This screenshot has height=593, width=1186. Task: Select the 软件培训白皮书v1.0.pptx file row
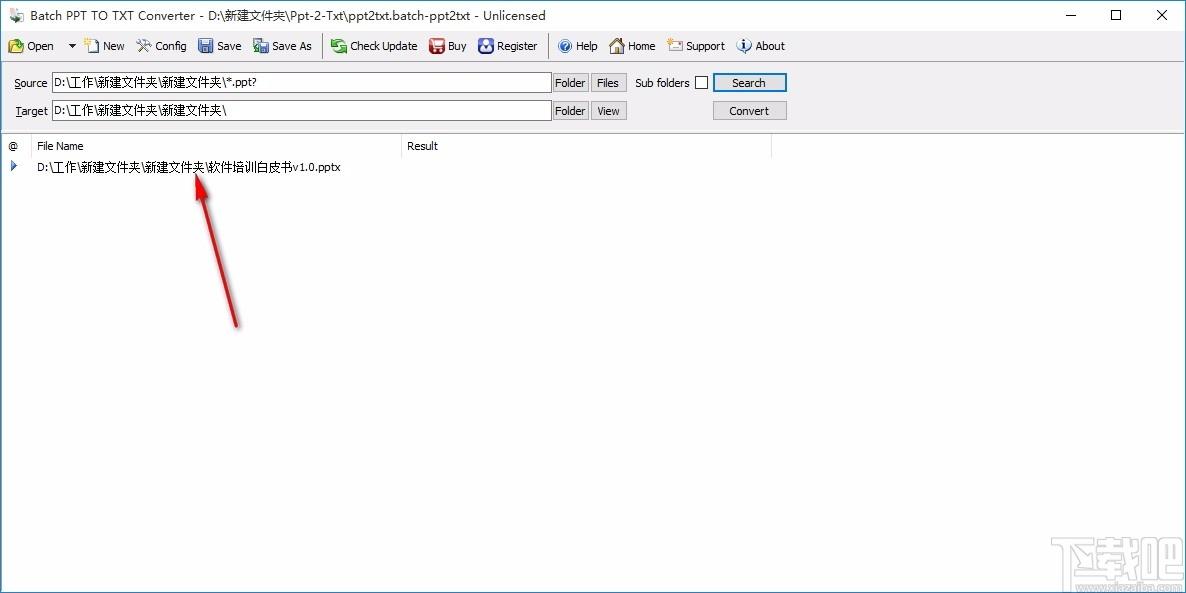[189, 167]
